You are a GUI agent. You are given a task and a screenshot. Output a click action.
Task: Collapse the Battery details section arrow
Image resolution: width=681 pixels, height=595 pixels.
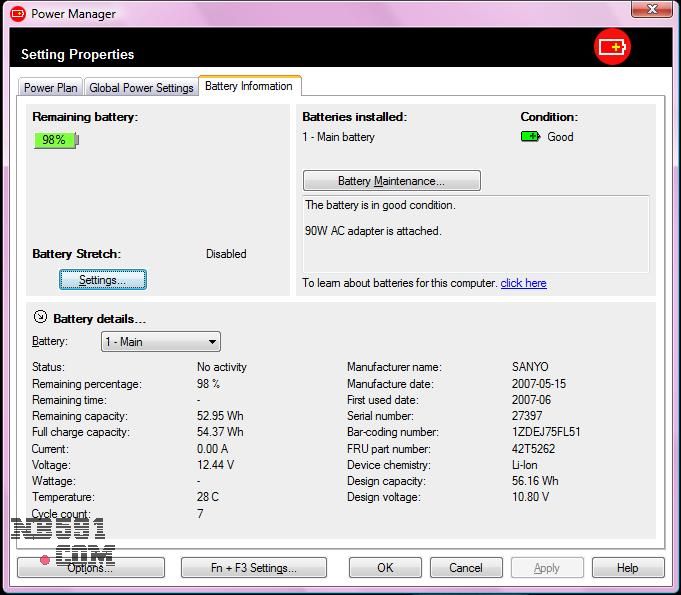[40, 318]
